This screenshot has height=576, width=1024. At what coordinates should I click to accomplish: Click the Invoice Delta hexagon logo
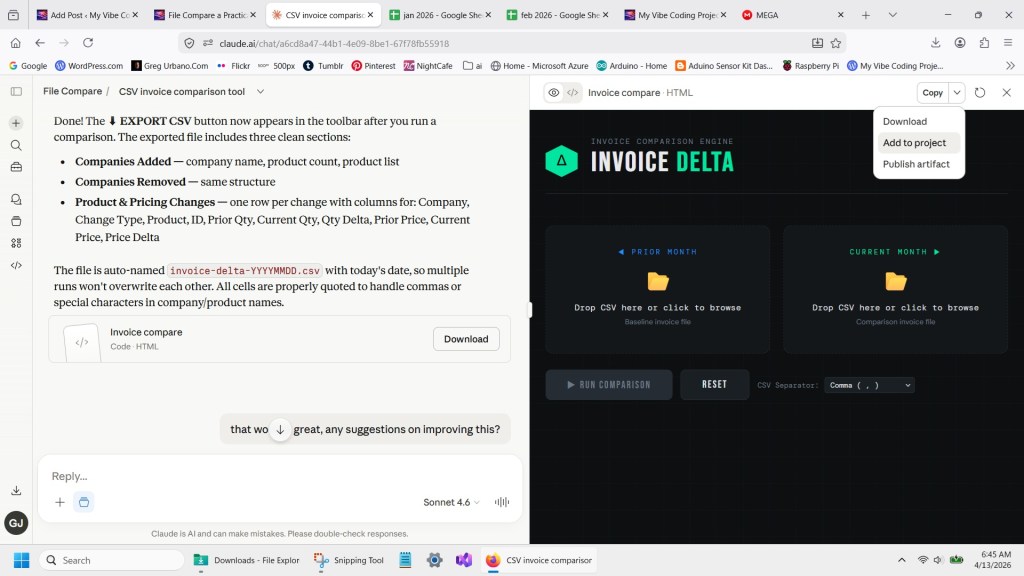561,161
